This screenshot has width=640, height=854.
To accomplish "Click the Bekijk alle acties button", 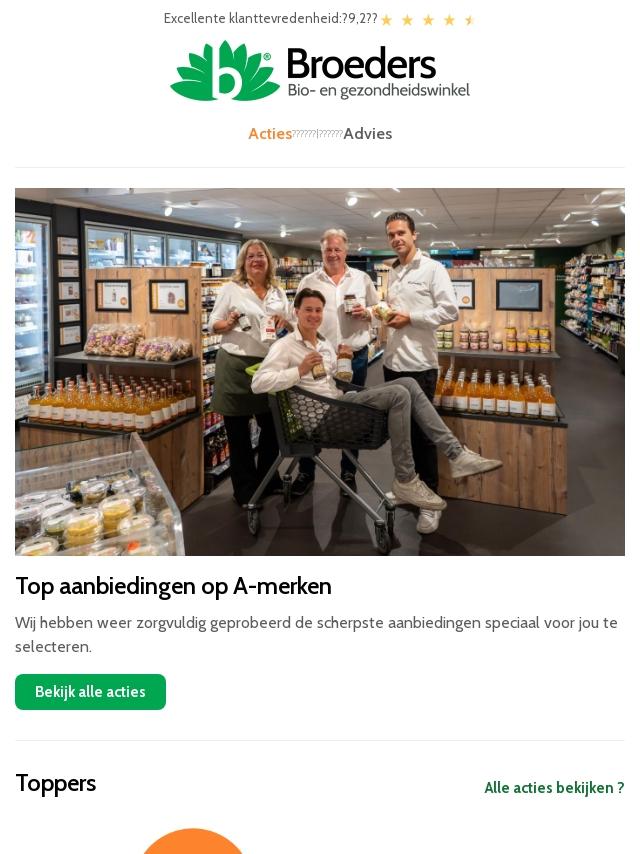I will 90,692.
